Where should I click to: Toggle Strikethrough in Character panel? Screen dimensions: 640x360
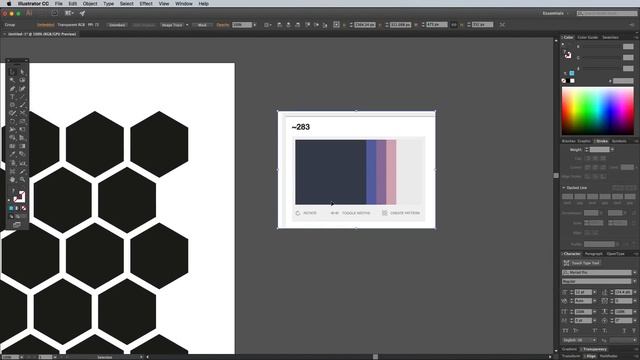[x=634, y=331]
